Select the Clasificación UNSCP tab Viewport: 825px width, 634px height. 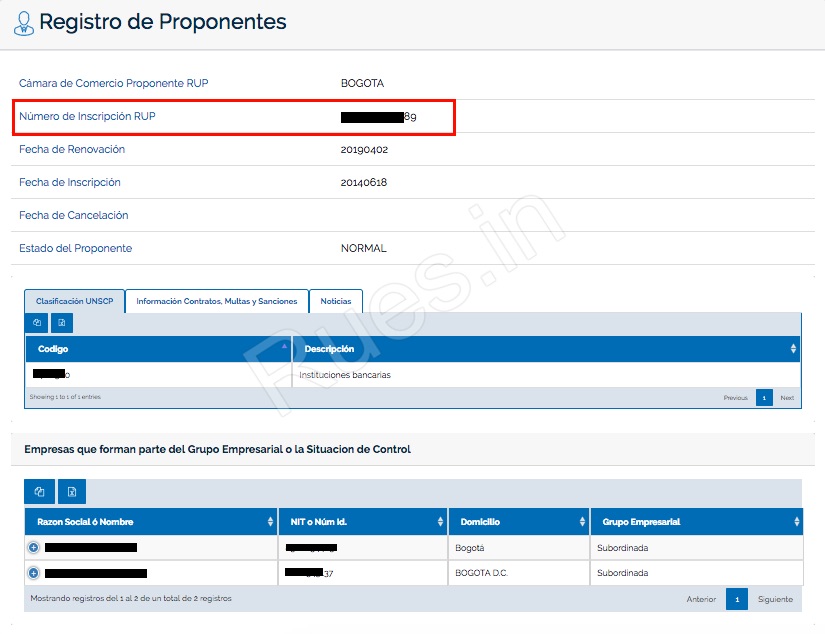(x=74, y=301)
